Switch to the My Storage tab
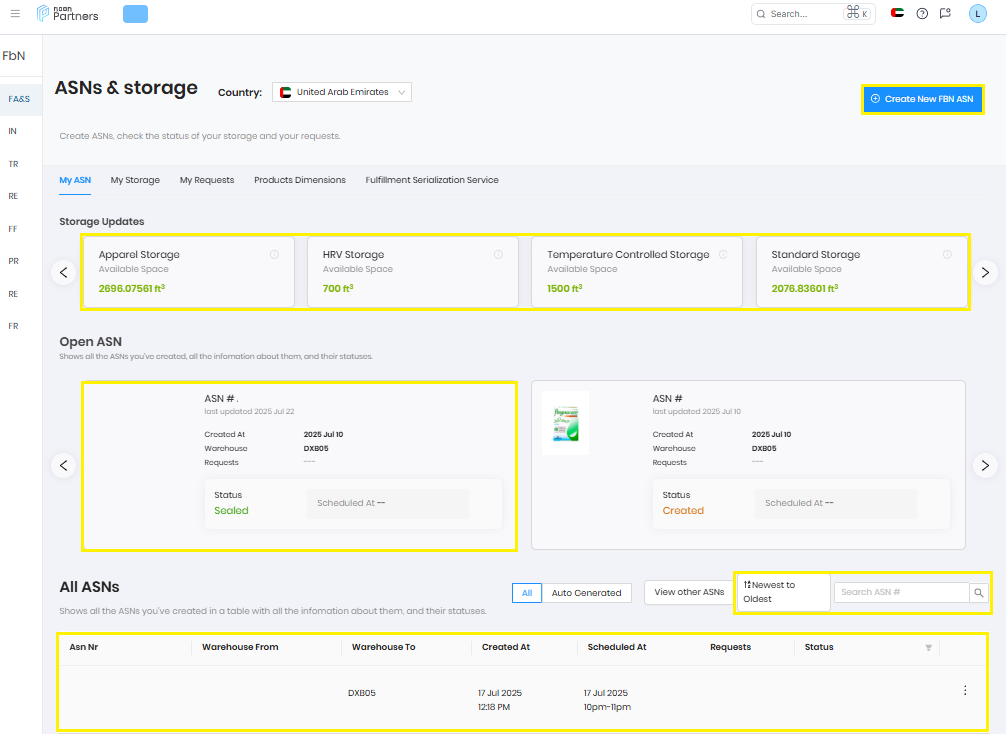This screenshot has width=1006, height=734. point(135,180)
